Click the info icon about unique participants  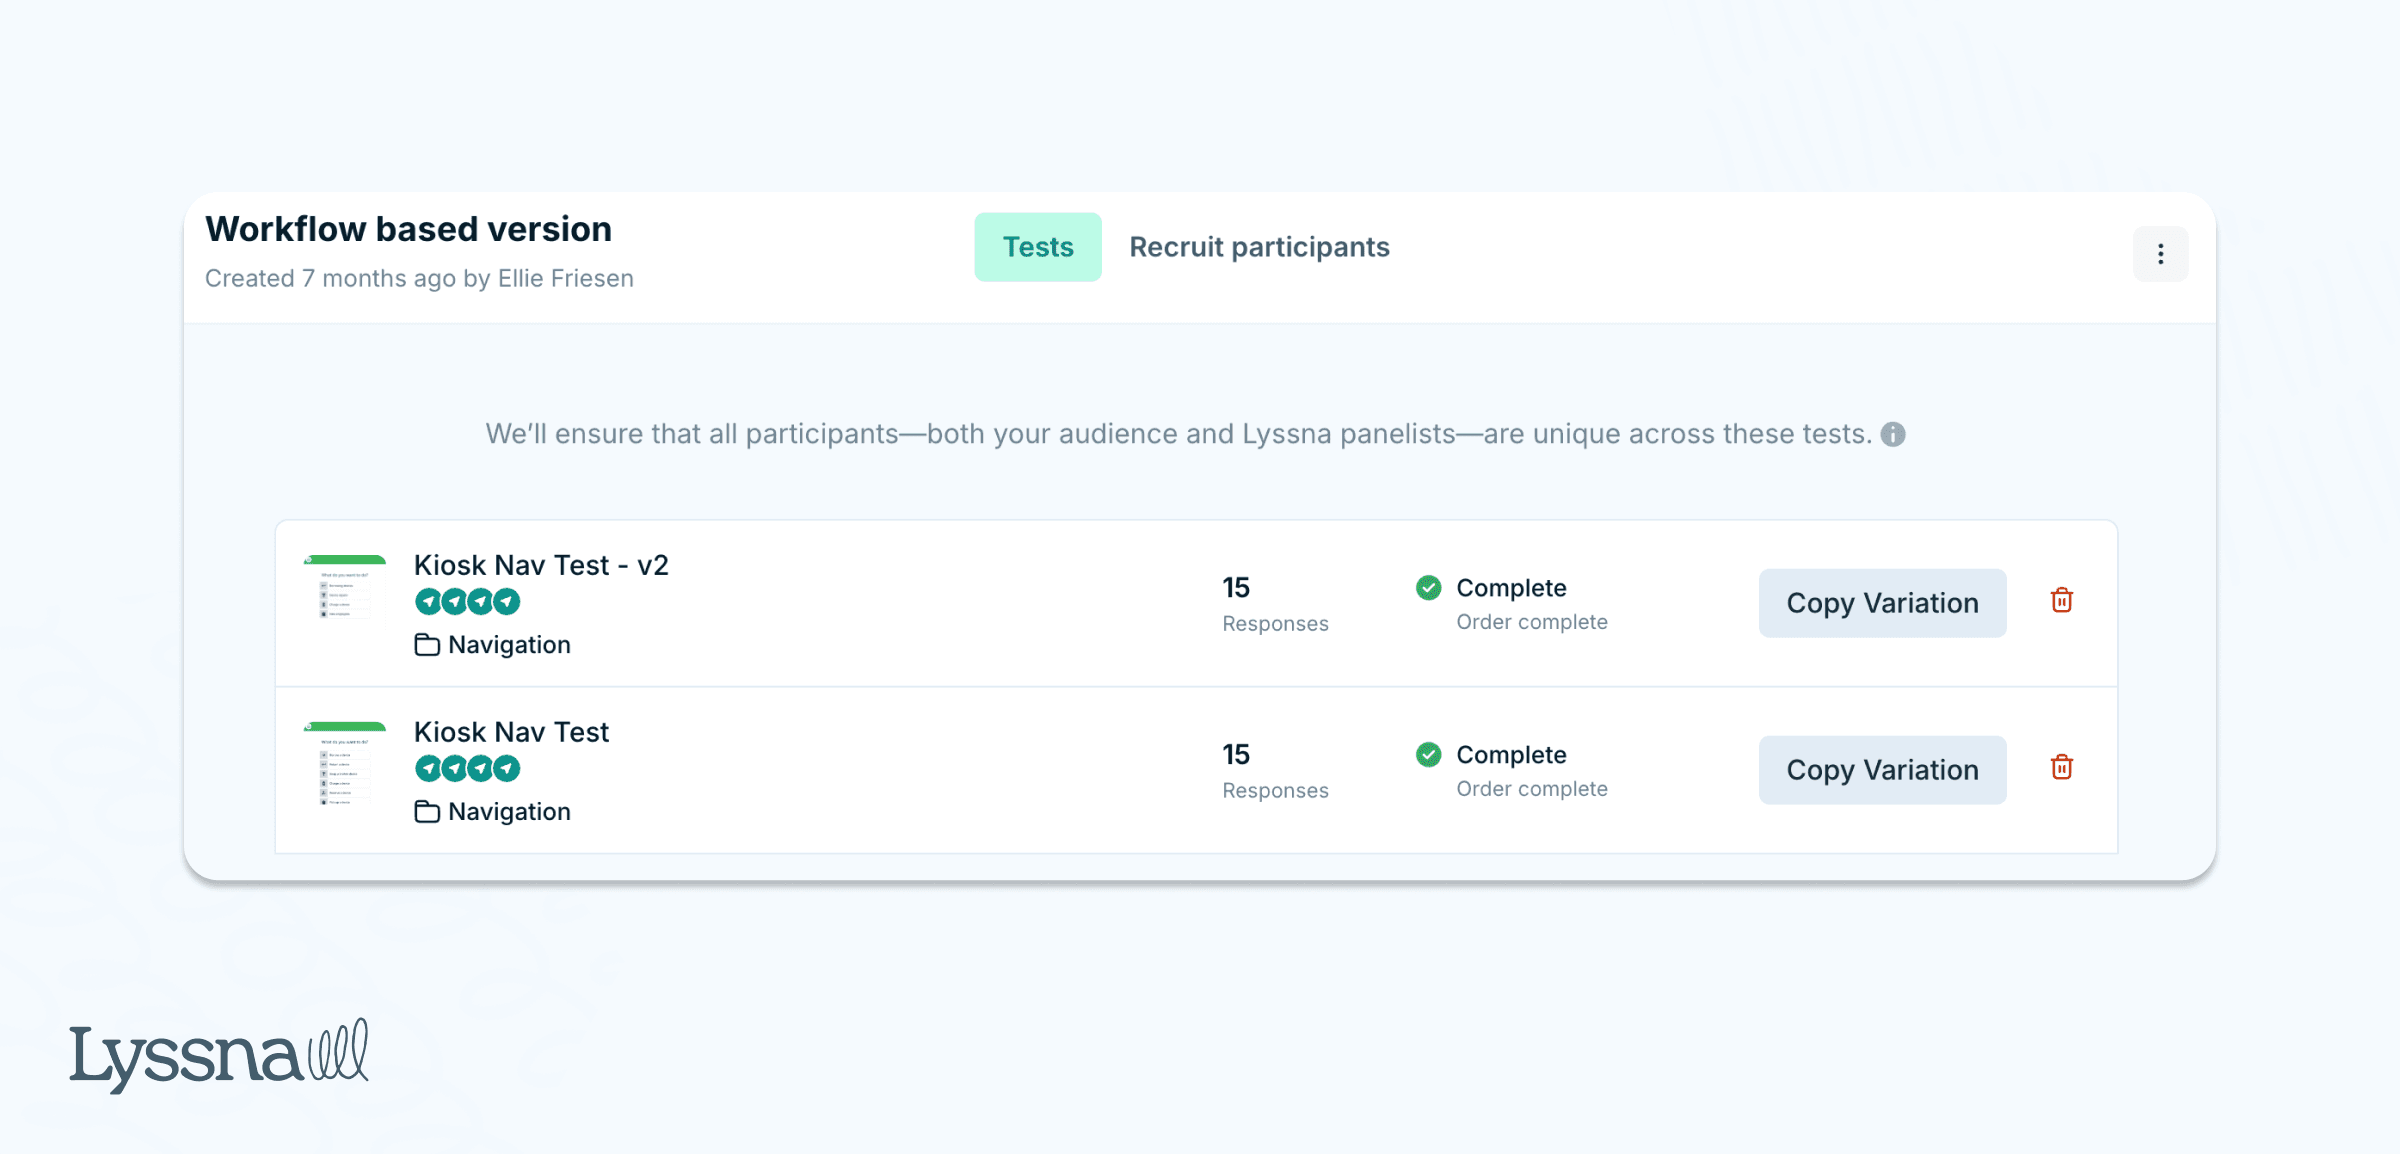coord(1893,433)
